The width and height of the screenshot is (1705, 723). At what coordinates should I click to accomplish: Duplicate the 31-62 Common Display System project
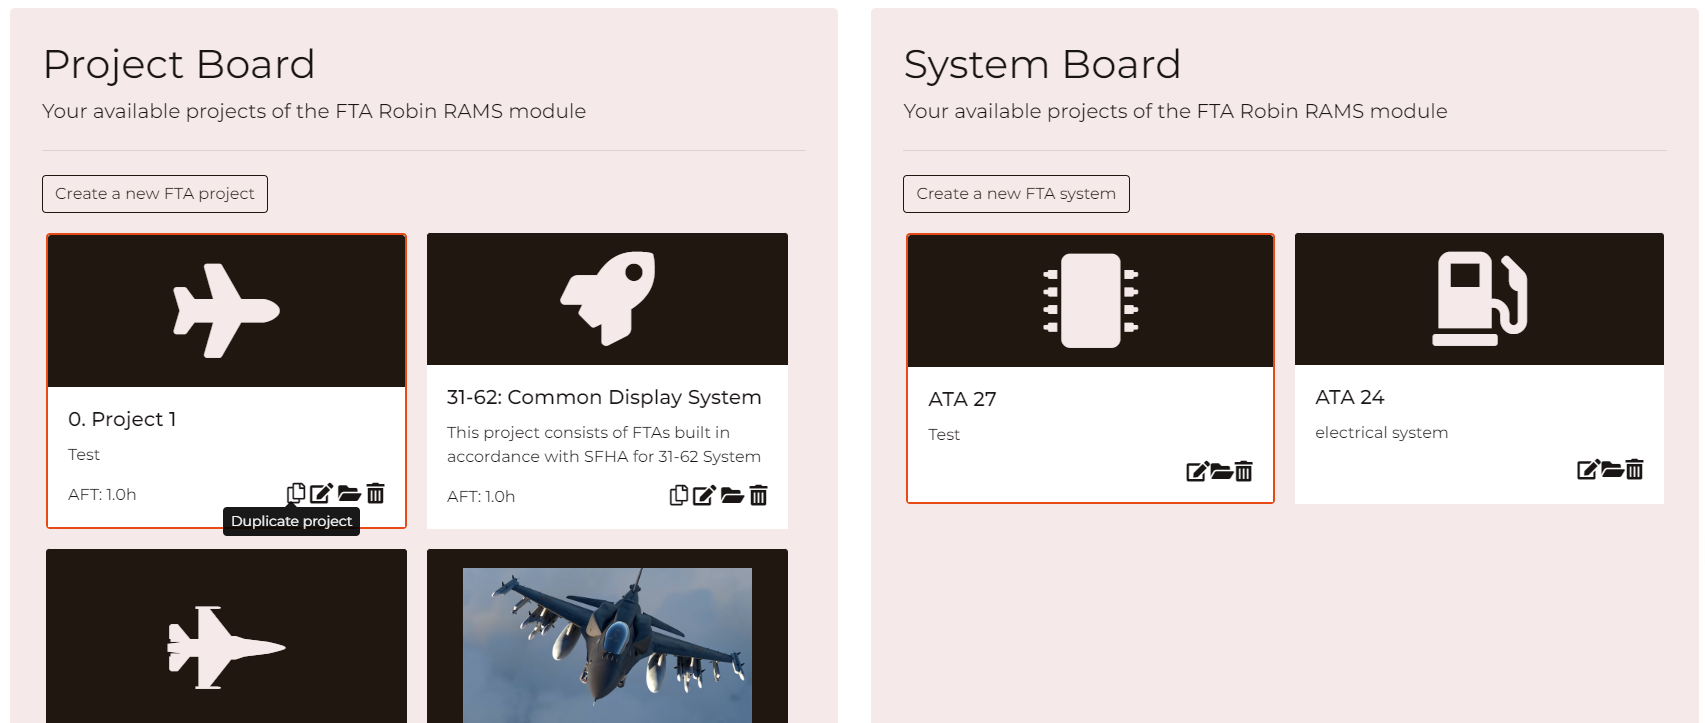click(679, 495)
